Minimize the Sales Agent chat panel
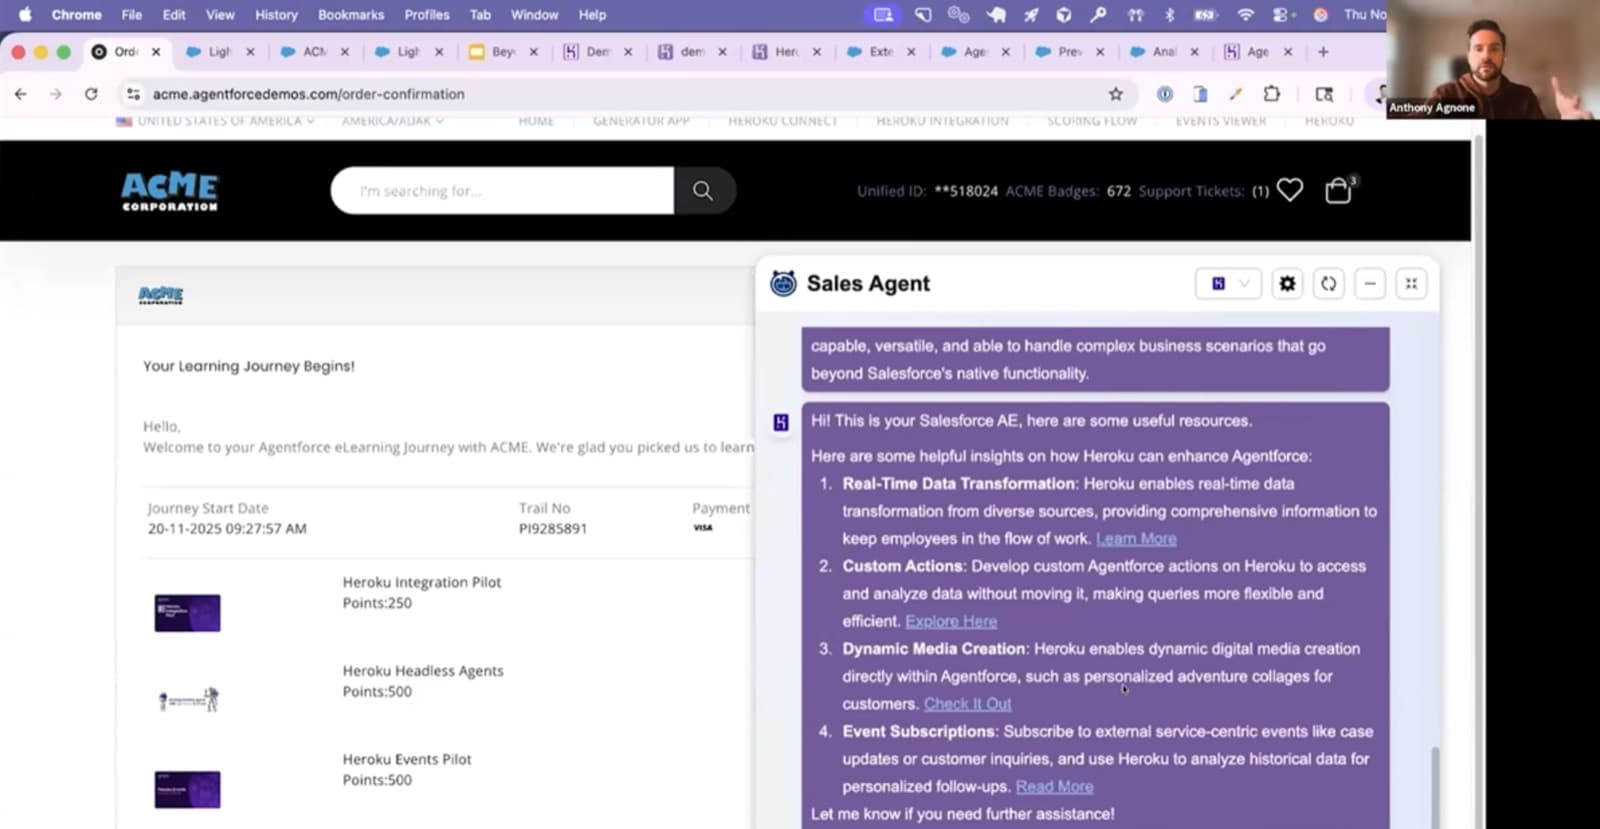Viewport: 1600px width, 829px height. click(1370, 284)
